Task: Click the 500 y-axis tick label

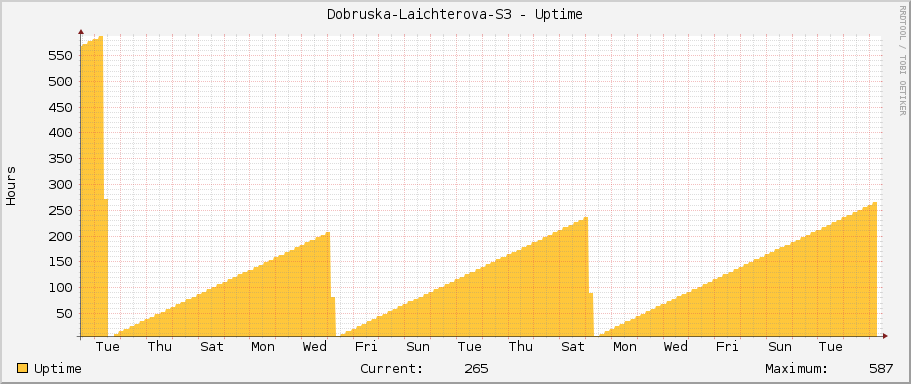Action: pyautogui.click(x=60, y=81)
